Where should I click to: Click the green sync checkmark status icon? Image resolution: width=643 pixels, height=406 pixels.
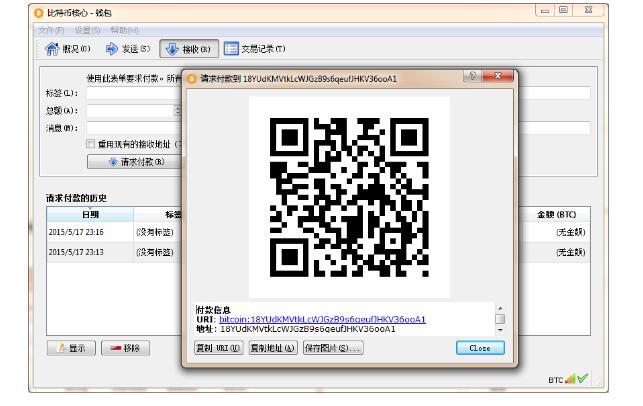[583, 378]
